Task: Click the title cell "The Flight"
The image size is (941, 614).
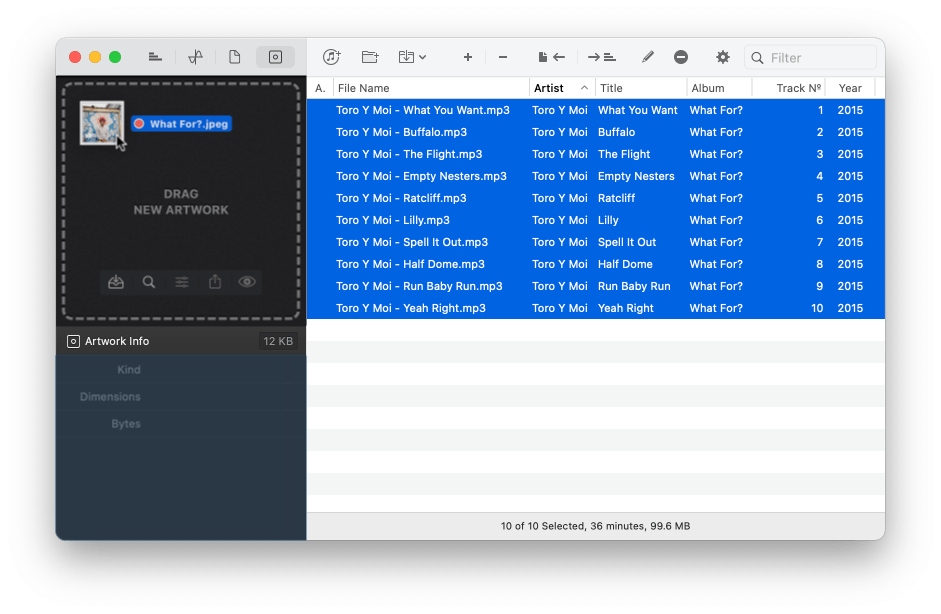Action: (x=624, y=154)
